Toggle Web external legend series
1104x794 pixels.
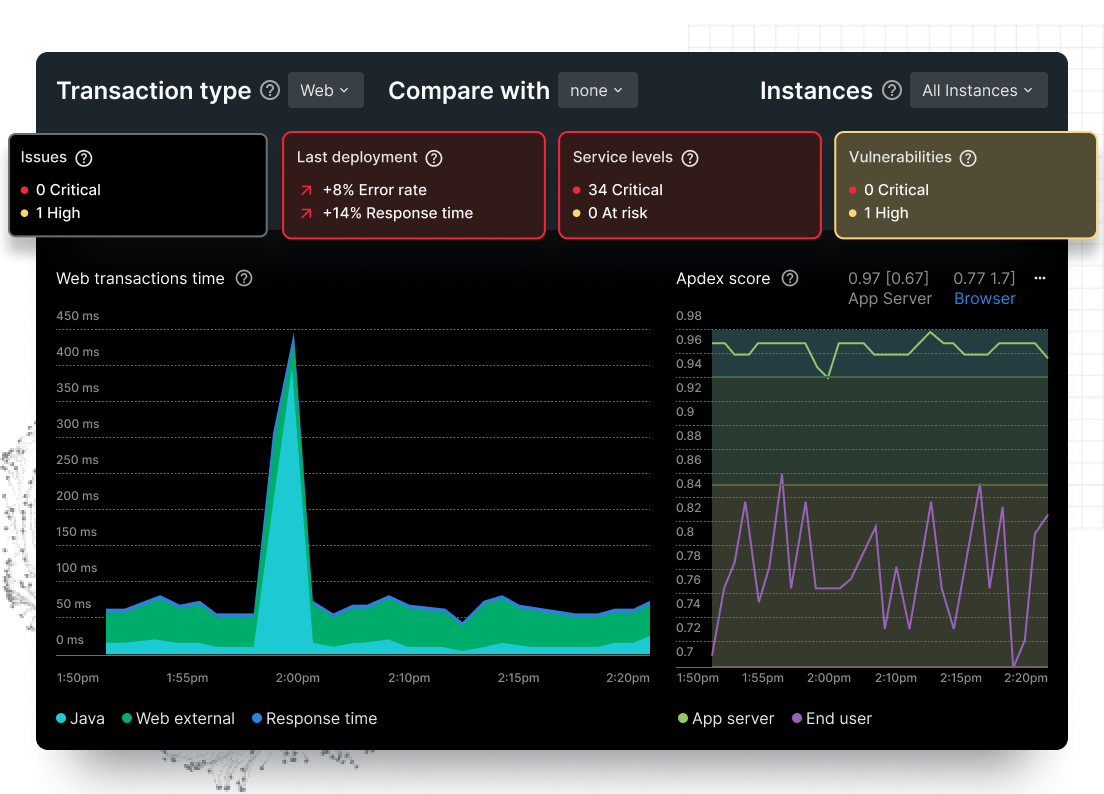[178, 718]
